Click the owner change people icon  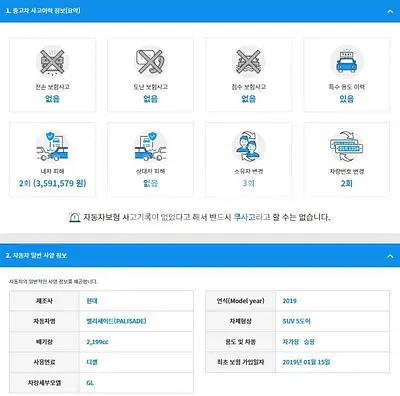pyautogui.click(x=248, y=146)
